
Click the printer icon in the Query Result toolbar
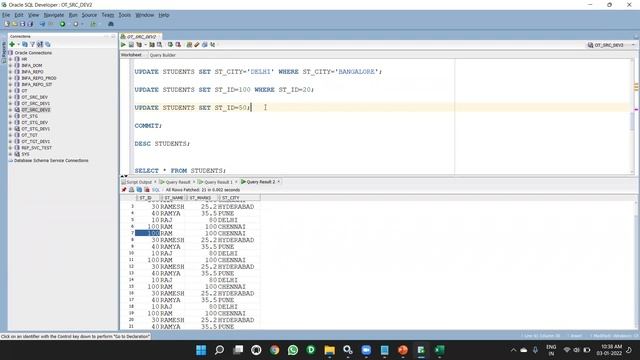131,190
